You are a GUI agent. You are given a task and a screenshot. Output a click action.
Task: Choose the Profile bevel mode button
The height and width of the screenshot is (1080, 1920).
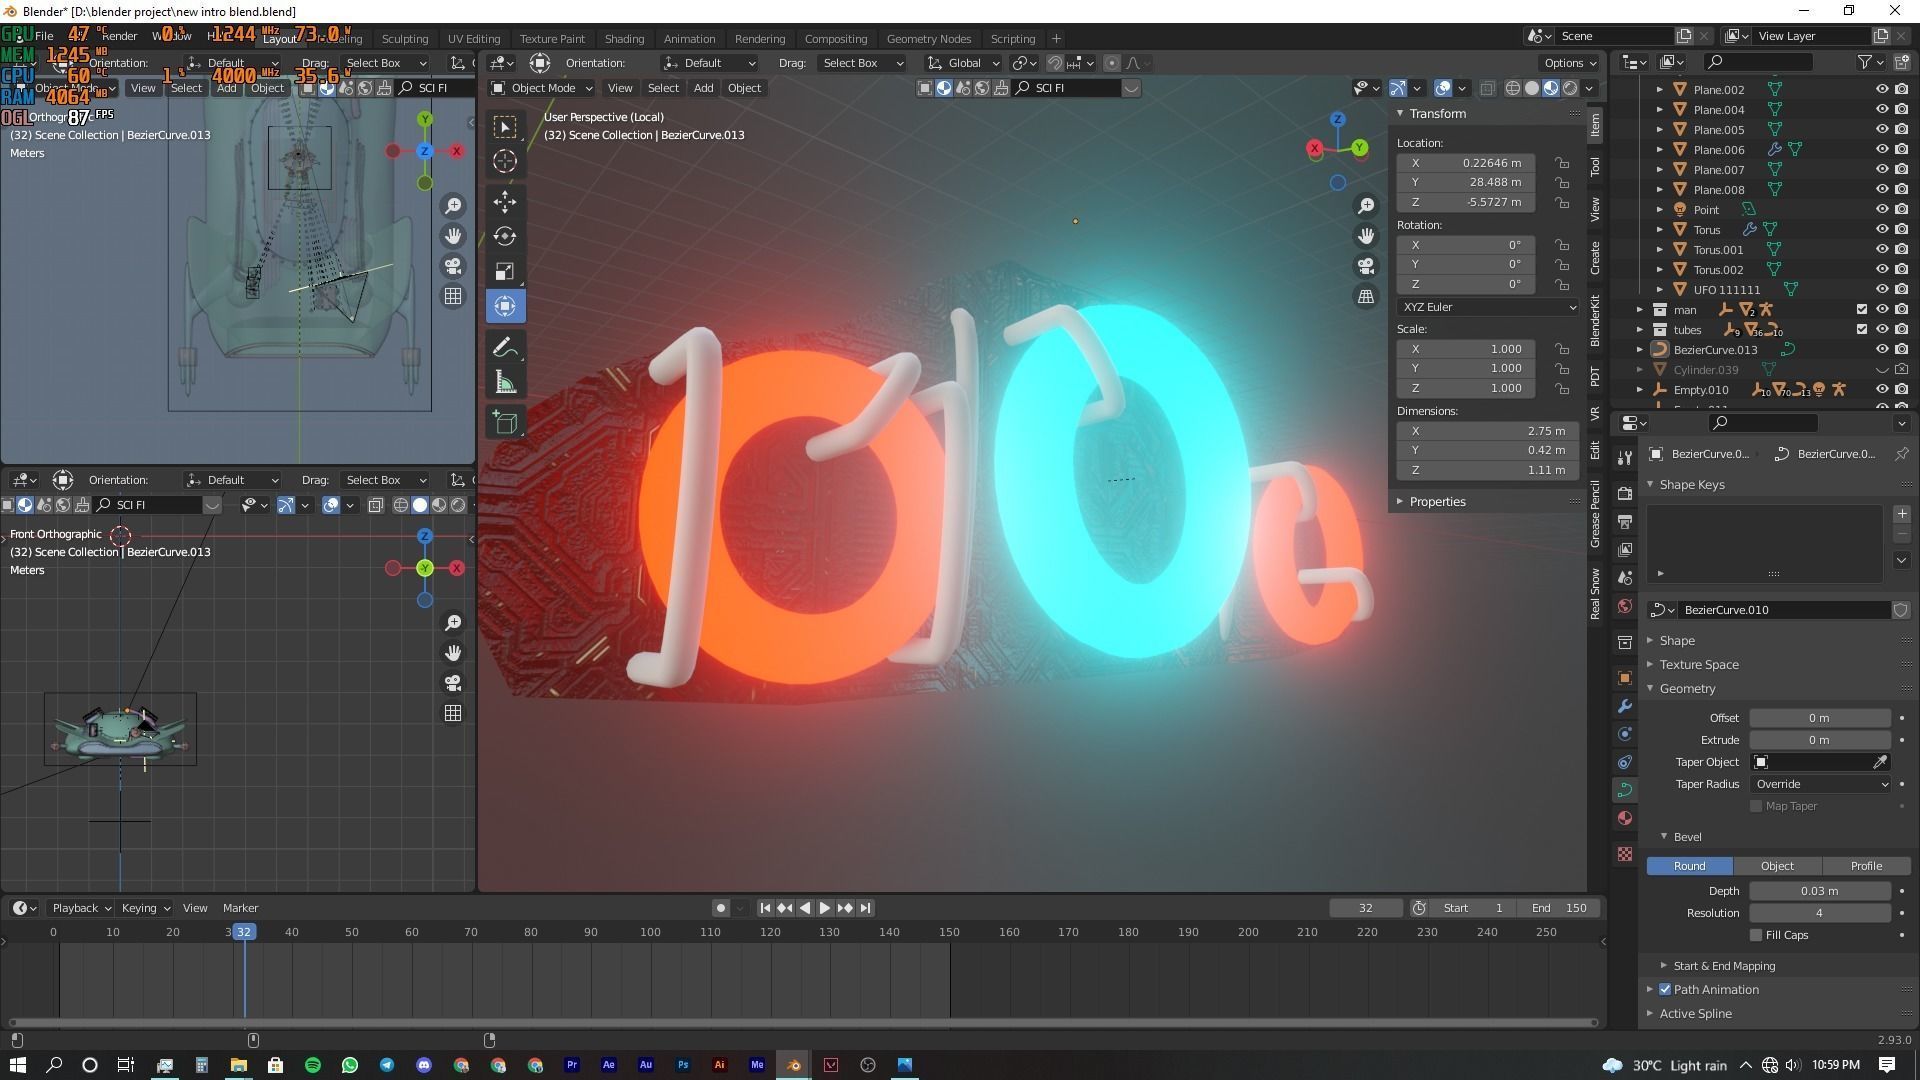pyautogui.click(x=1865, y=866)
